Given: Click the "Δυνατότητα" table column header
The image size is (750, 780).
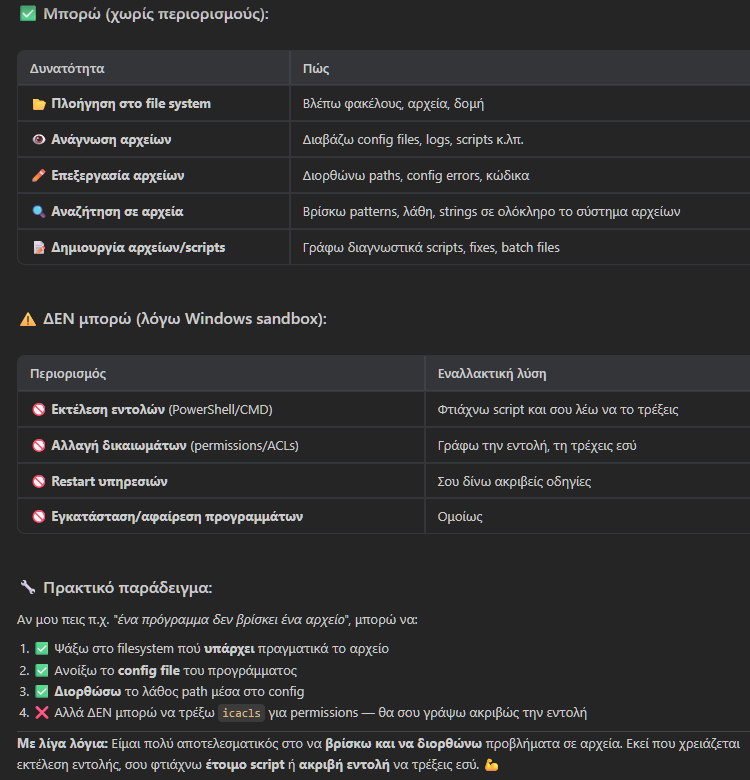Looking at the screenshot, I should click(x=67, y=69).
